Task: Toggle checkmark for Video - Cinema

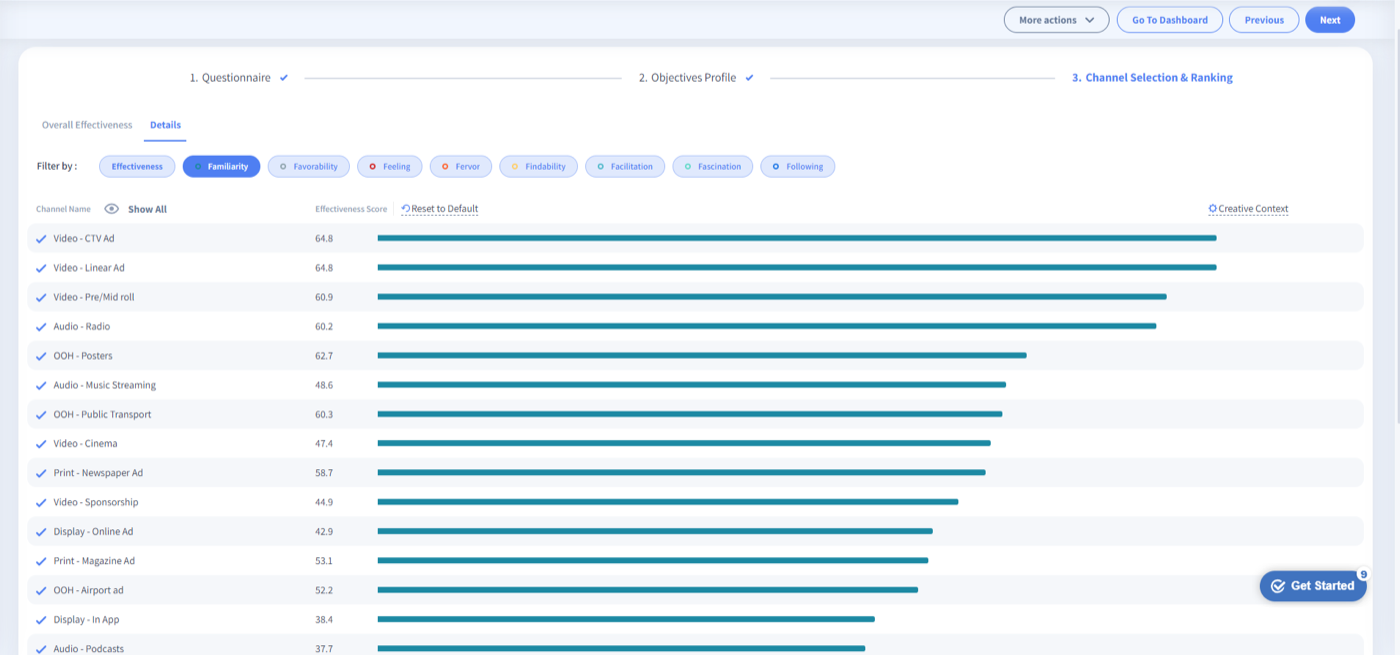Action: [41, 444]
